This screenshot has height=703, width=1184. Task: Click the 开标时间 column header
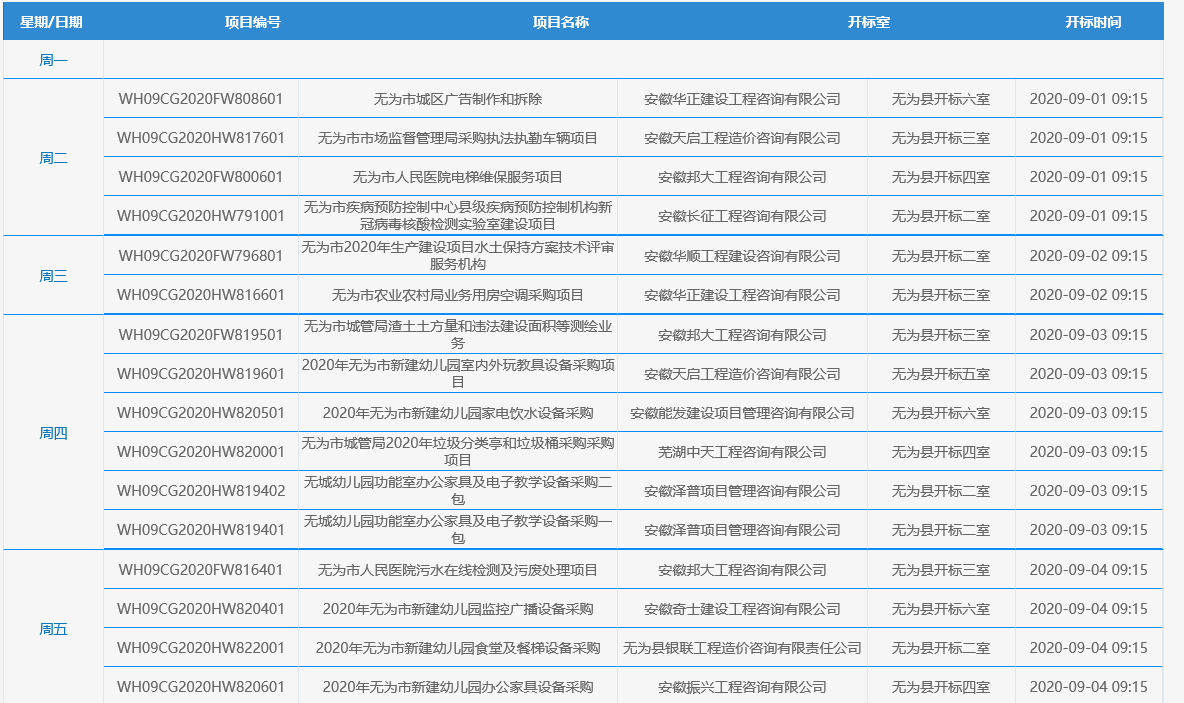point(1092,22)
